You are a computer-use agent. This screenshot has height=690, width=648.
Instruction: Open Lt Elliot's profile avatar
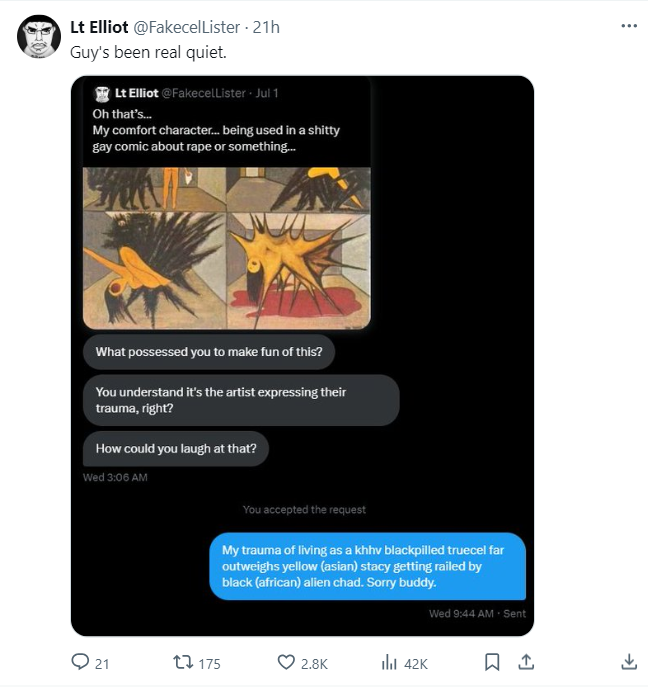pyautogui.click(x=39, y=37)
